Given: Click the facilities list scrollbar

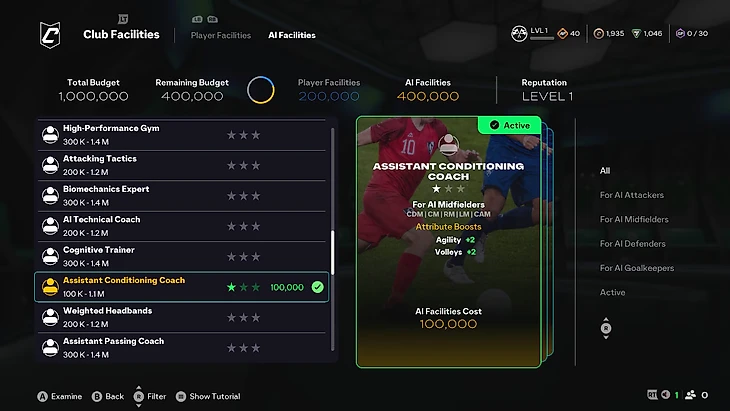Looking at the screenshot, I should click(x=332, y=240).
